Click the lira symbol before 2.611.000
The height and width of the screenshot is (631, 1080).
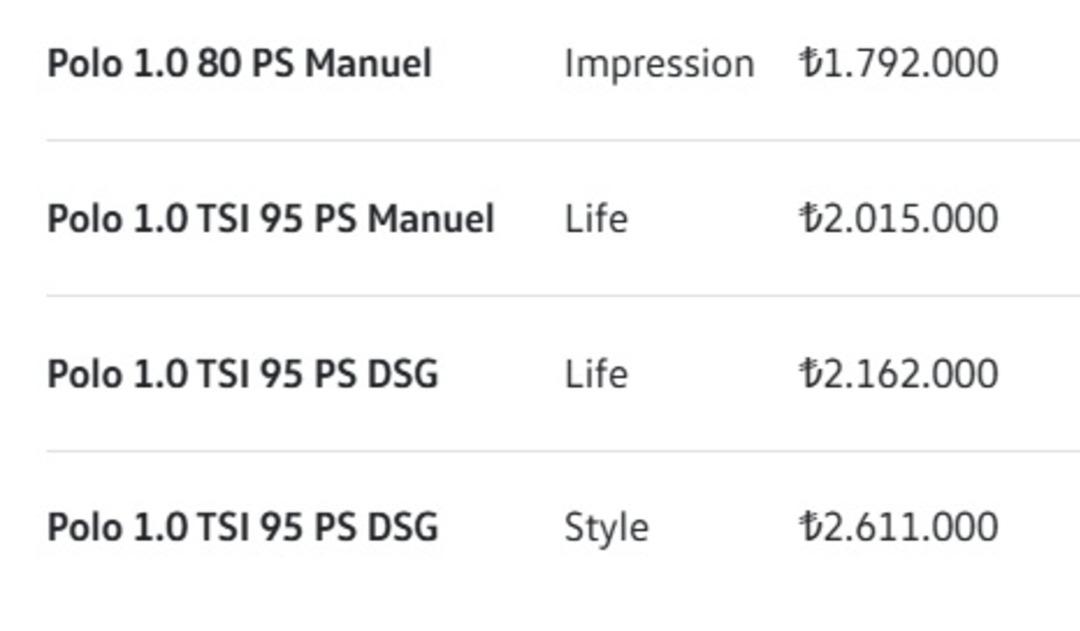pyautogui.click(x=809, y=527)
